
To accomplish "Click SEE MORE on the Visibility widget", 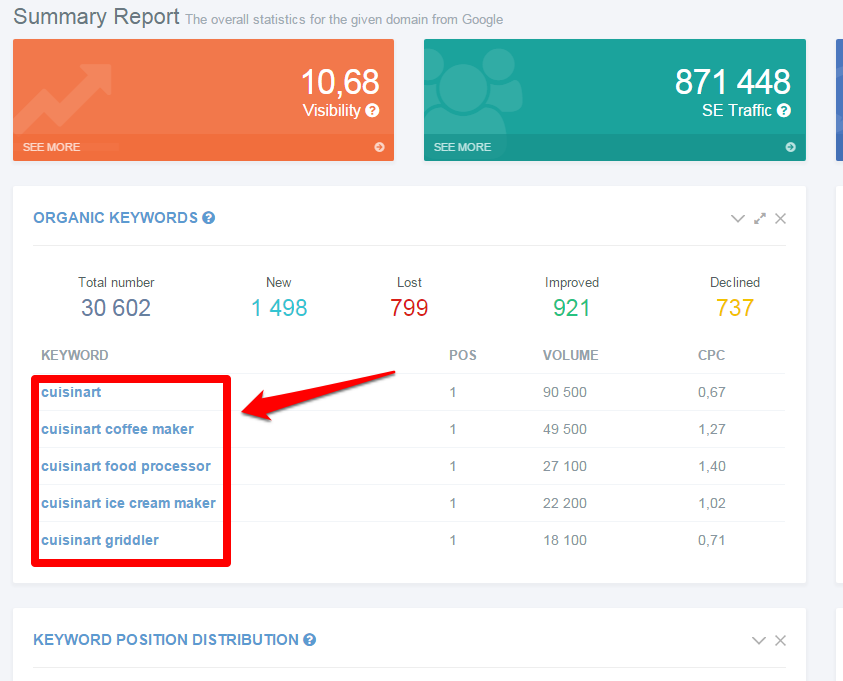I will pyautogui.click(x=51, y=146).
